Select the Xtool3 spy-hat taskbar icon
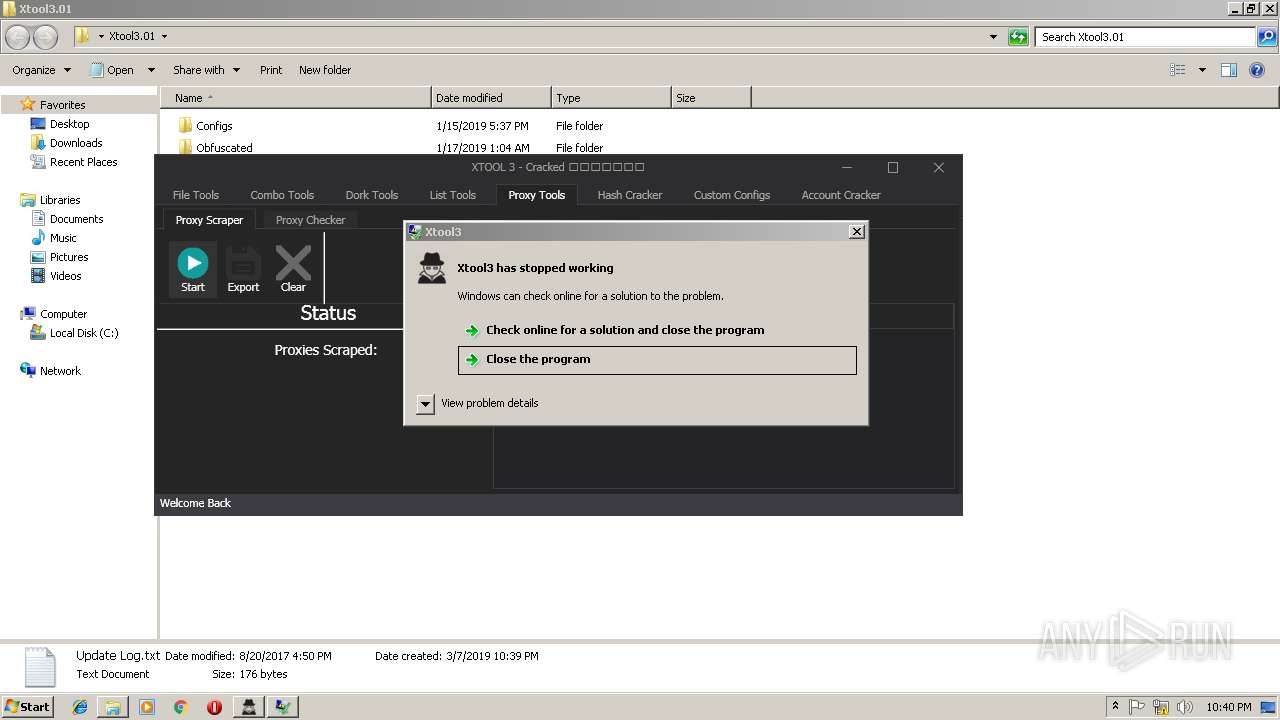 249,707
